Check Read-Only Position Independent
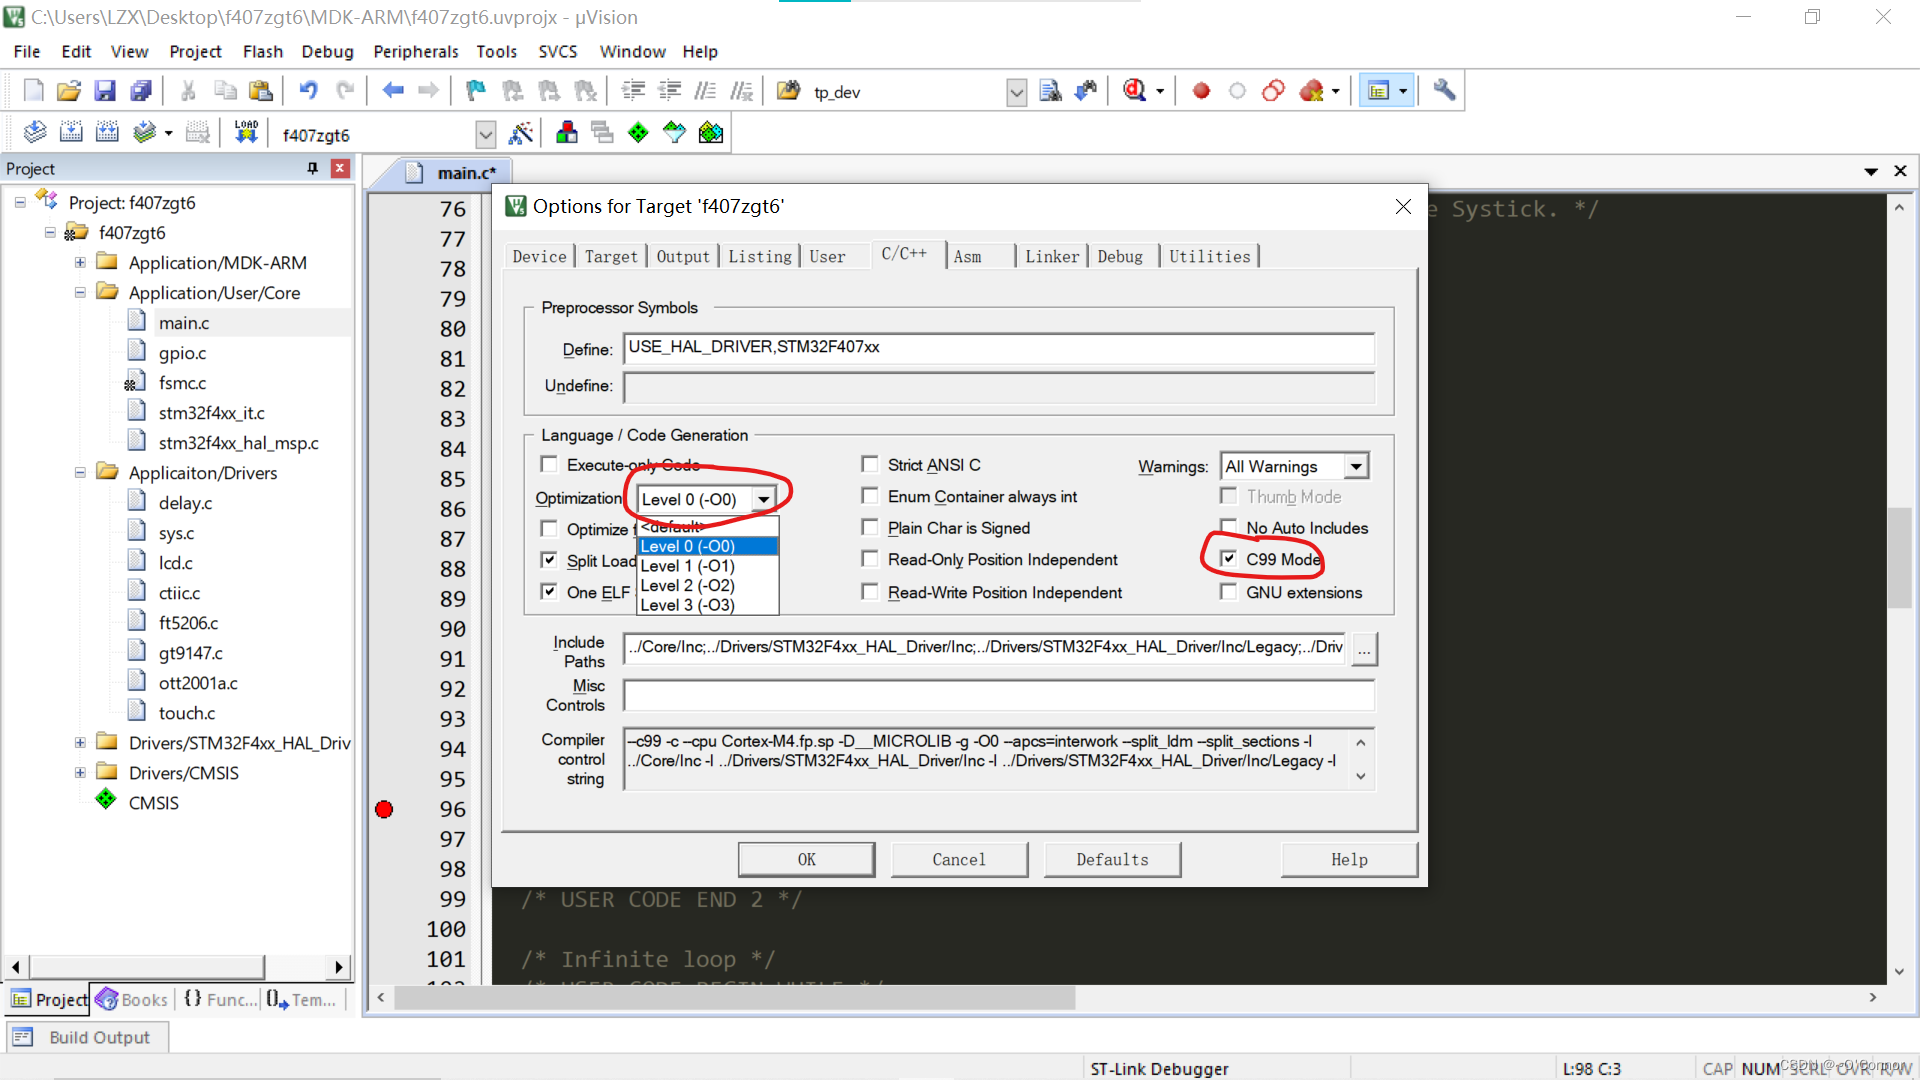The image size is (1920, 1080). pyautogui.click(x=870, y=559)
